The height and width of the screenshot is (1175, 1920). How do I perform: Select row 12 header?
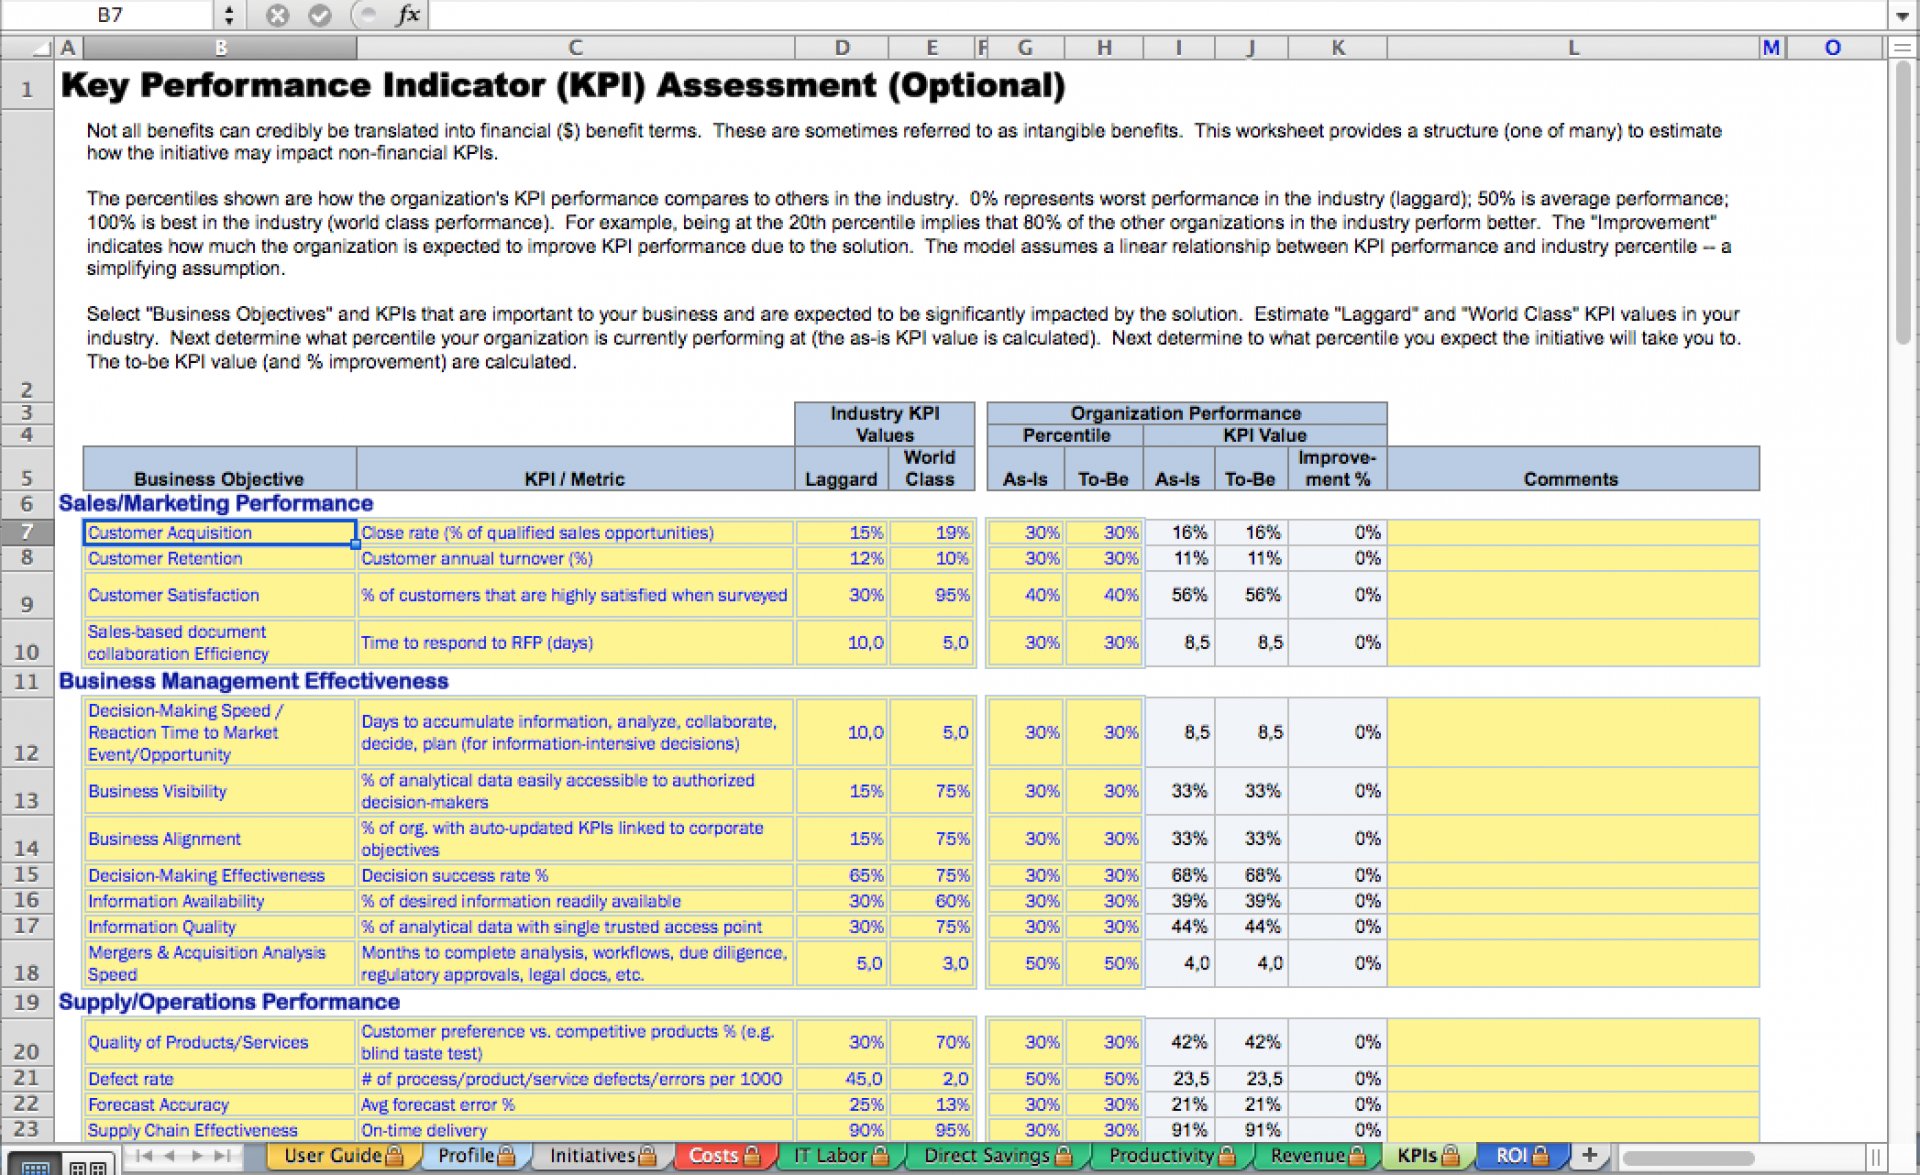click(x=27, y=732)
